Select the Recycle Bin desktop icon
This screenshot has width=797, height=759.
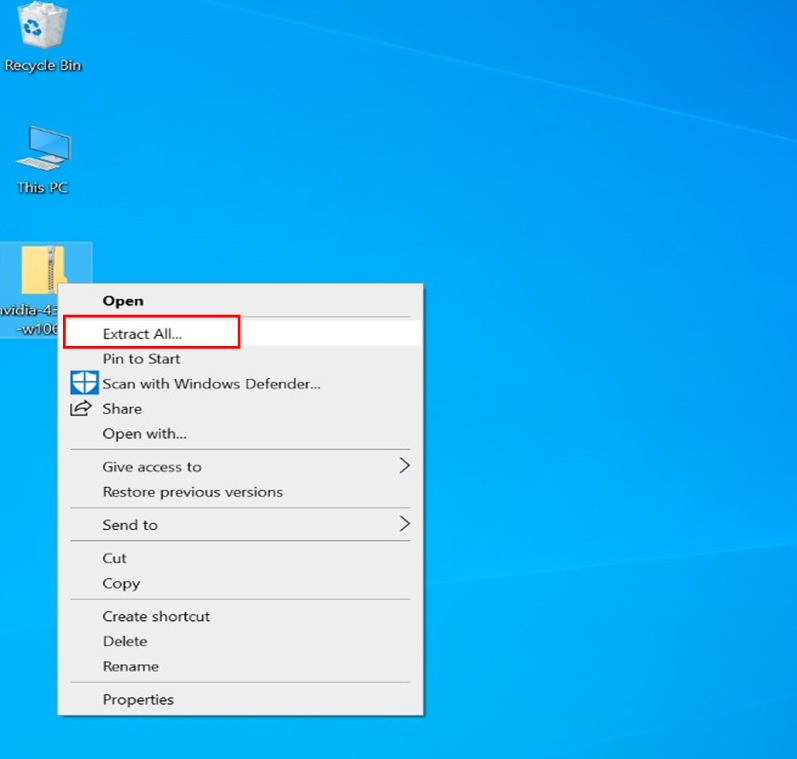click(x=43, y=25)
